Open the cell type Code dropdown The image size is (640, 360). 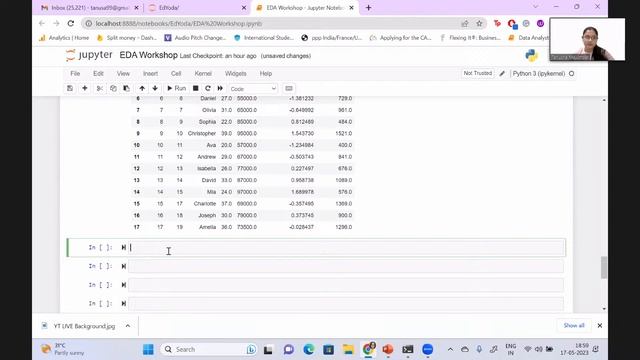tap(253, 89)
